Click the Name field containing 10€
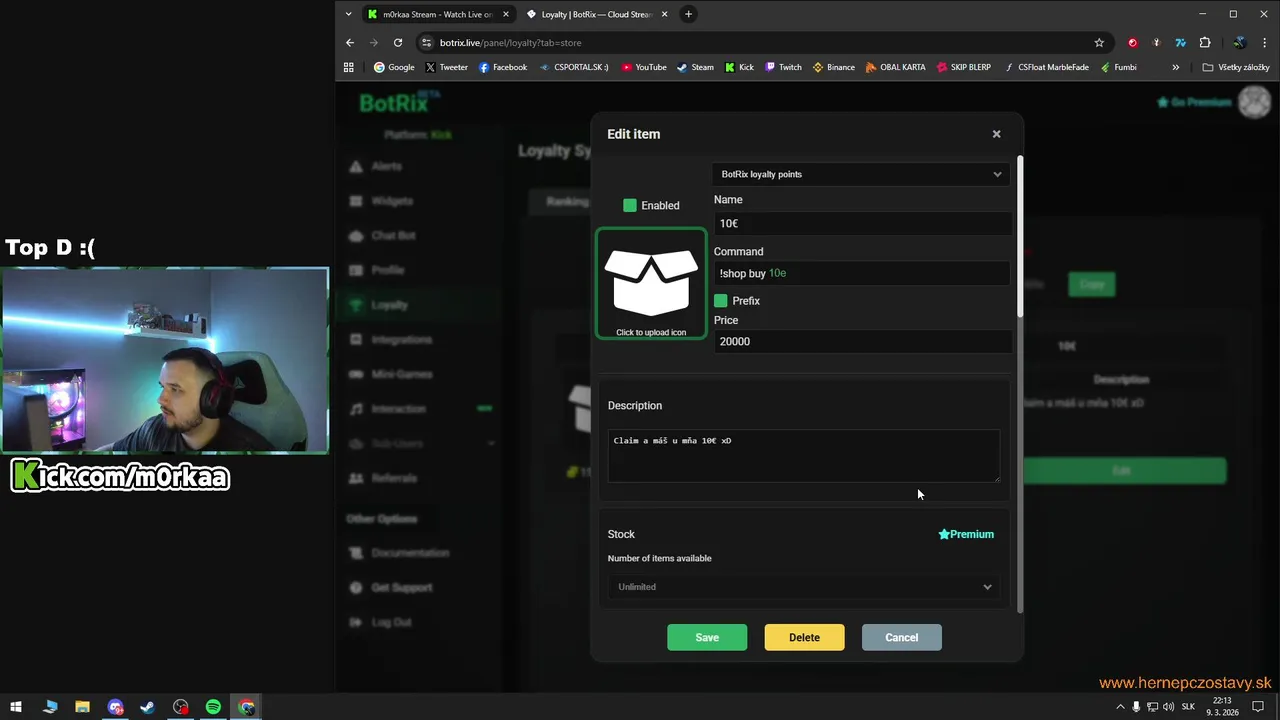The width and height of the screenshot is (1280, 720). pyautogui.click(x=862, y=224)
